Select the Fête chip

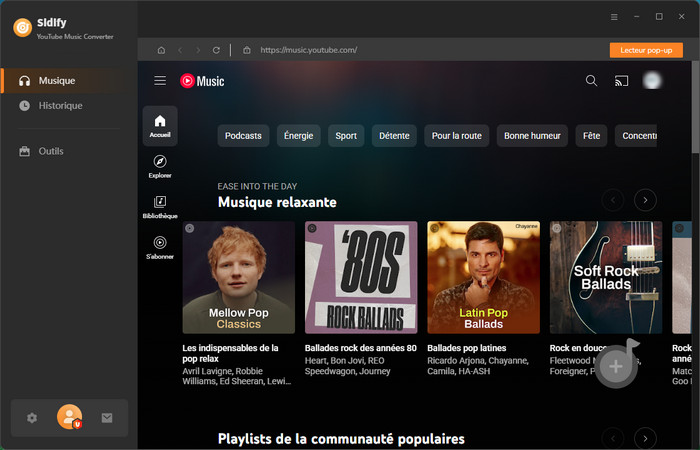[591, 136]
